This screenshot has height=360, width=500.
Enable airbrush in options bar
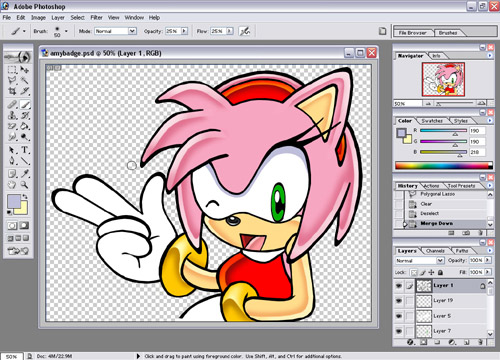(245, 31)
